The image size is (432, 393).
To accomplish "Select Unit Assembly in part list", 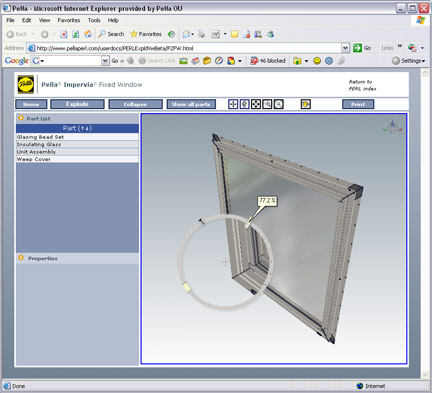I will click(x=77, y=152).
